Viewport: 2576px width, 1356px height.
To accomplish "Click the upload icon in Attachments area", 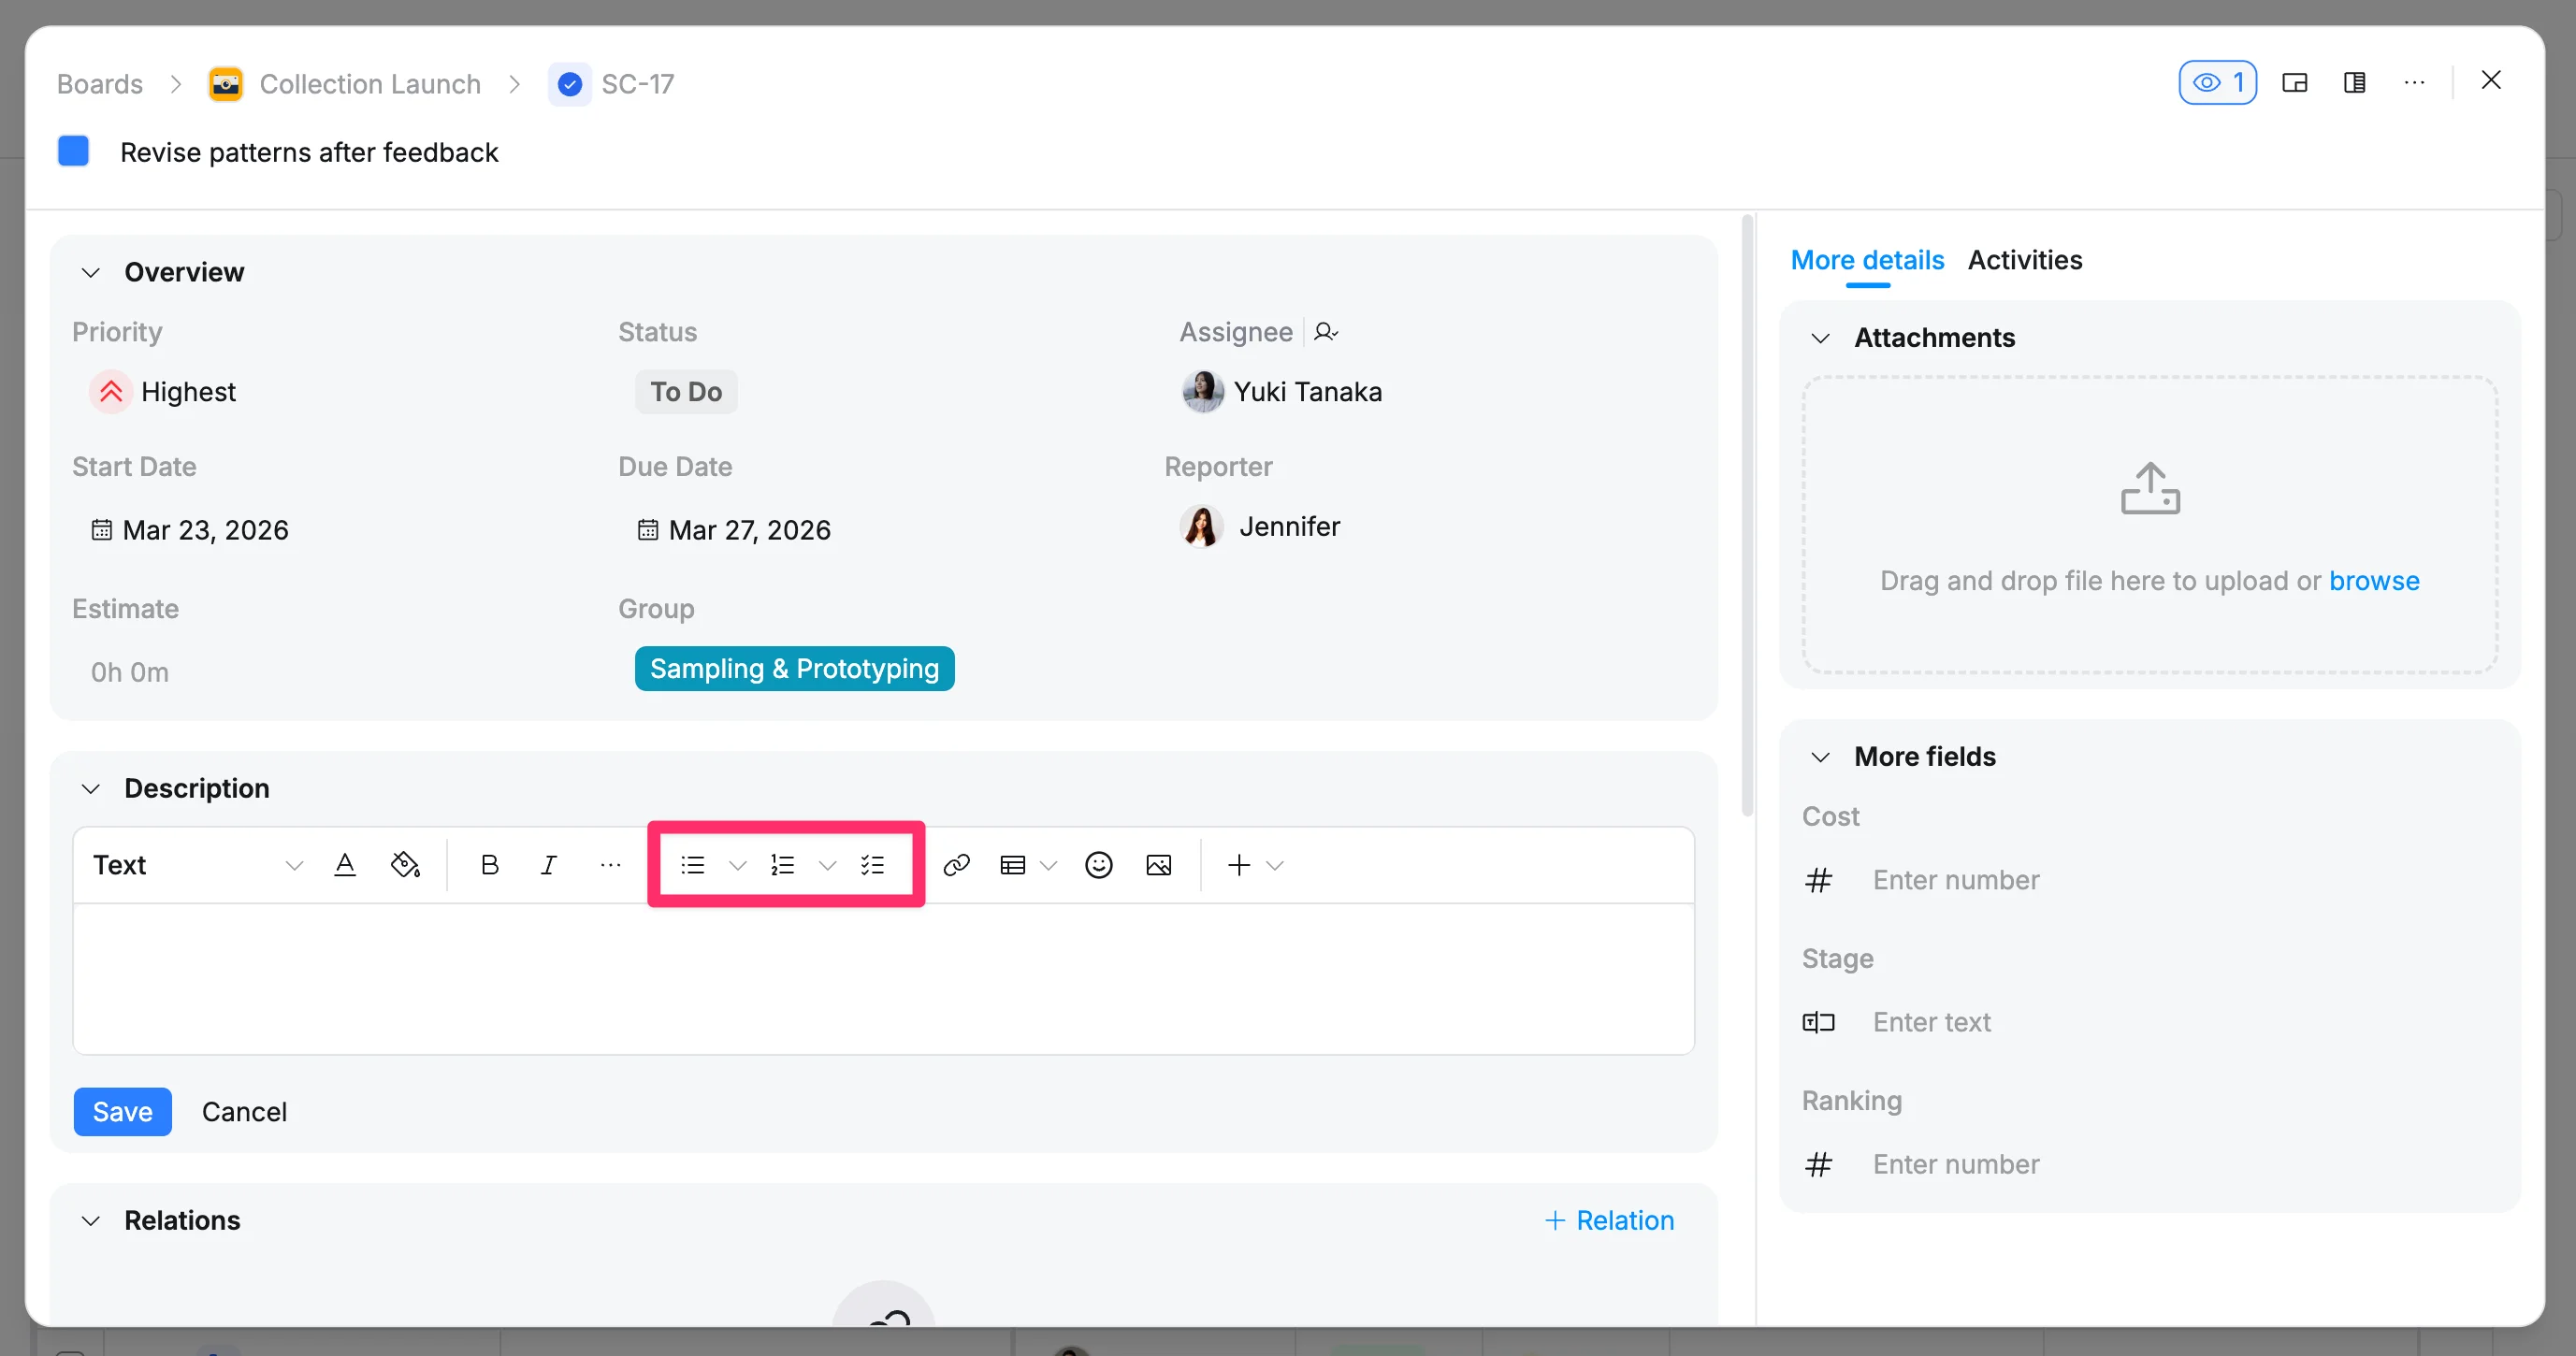I will (2150, 489).
